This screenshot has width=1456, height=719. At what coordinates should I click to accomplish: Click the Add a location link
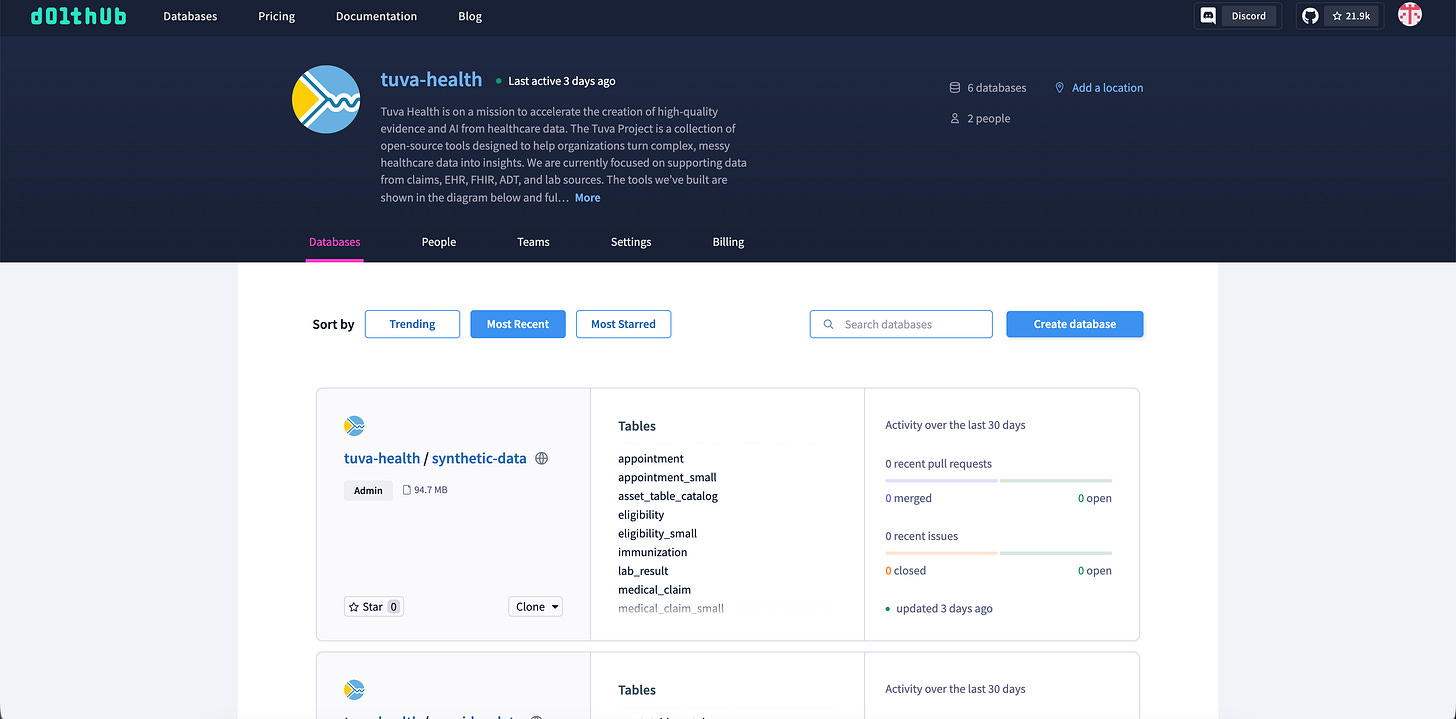click(1107, 88)
